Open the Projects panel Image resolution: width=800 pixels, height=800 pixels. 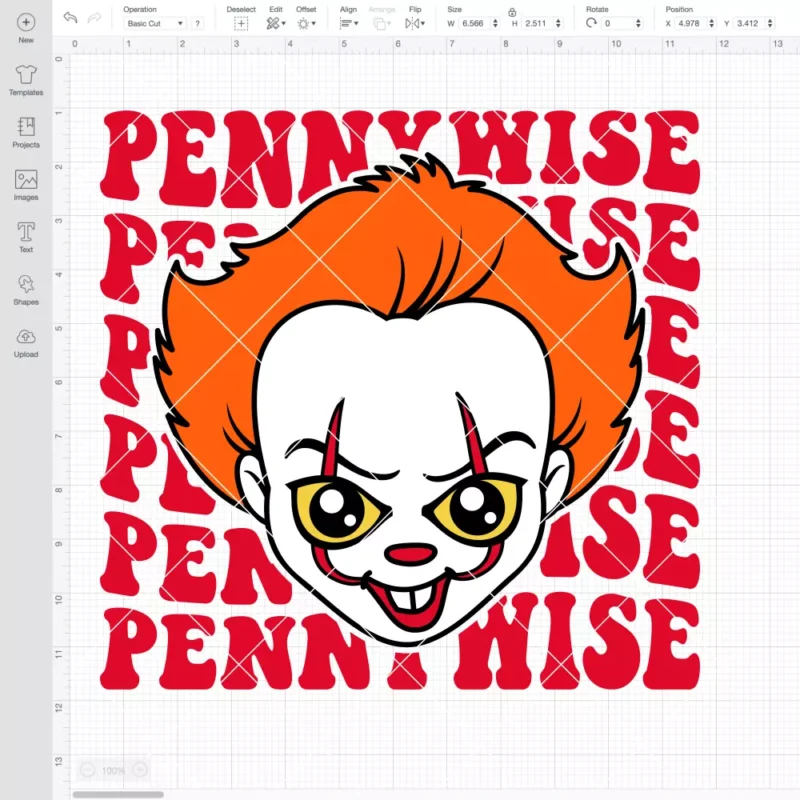tap(26, 133)
